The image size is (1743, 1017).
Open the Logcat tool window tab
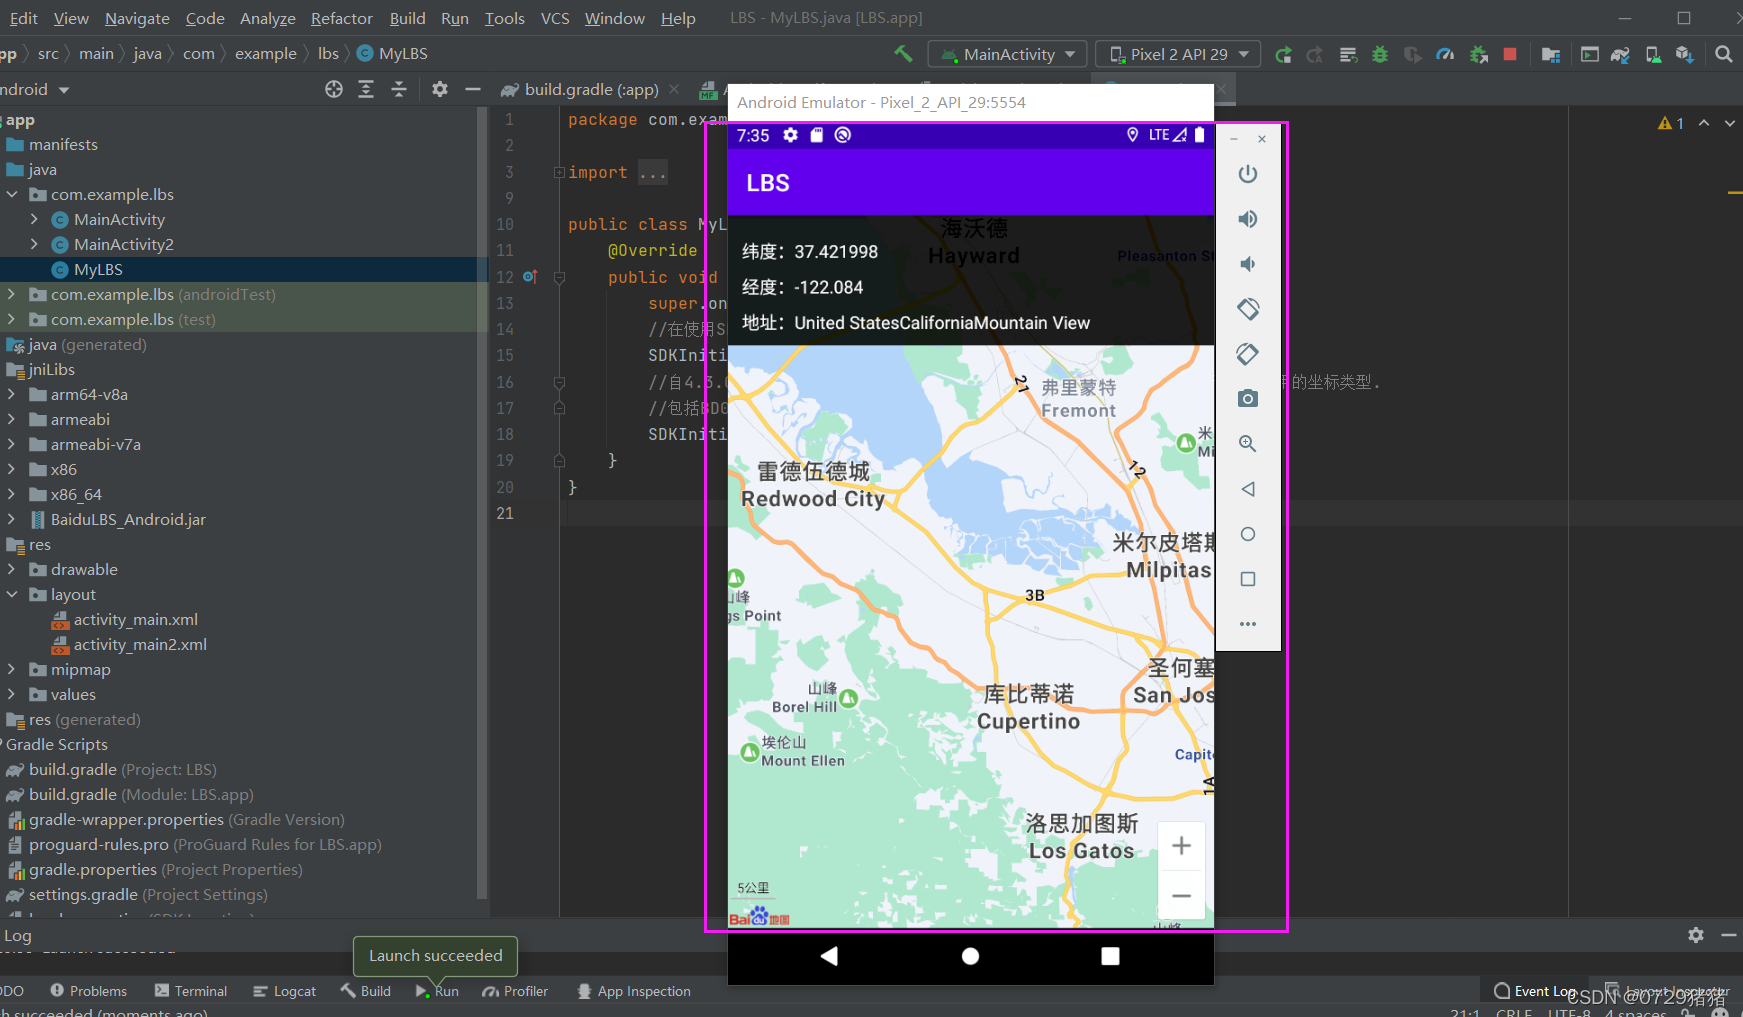coord(284,991)
